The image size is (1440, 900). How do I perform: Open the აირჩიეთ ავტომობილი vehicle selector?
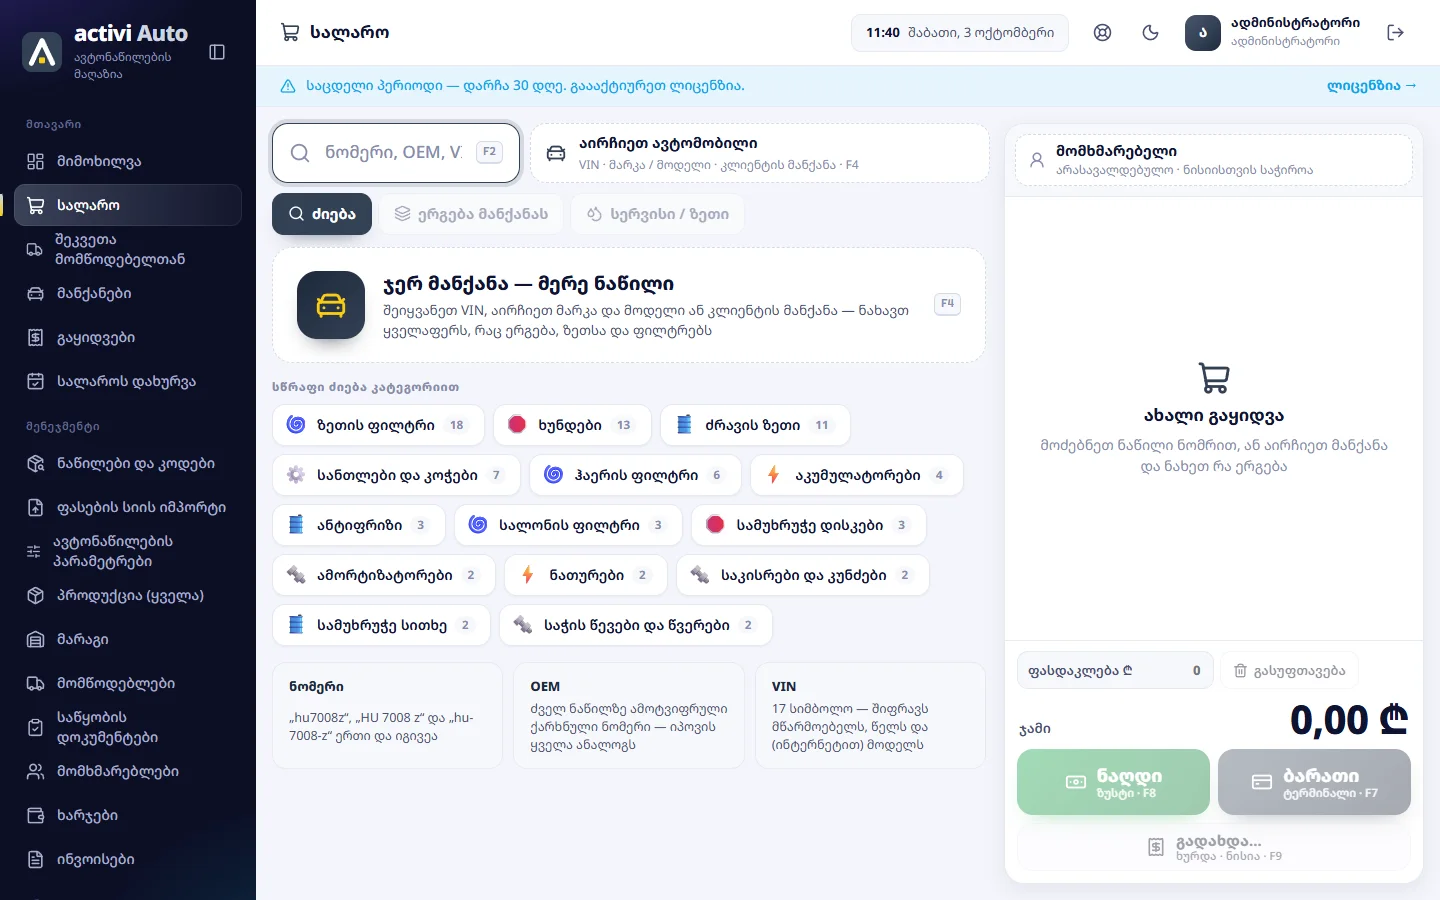point(760,153)
